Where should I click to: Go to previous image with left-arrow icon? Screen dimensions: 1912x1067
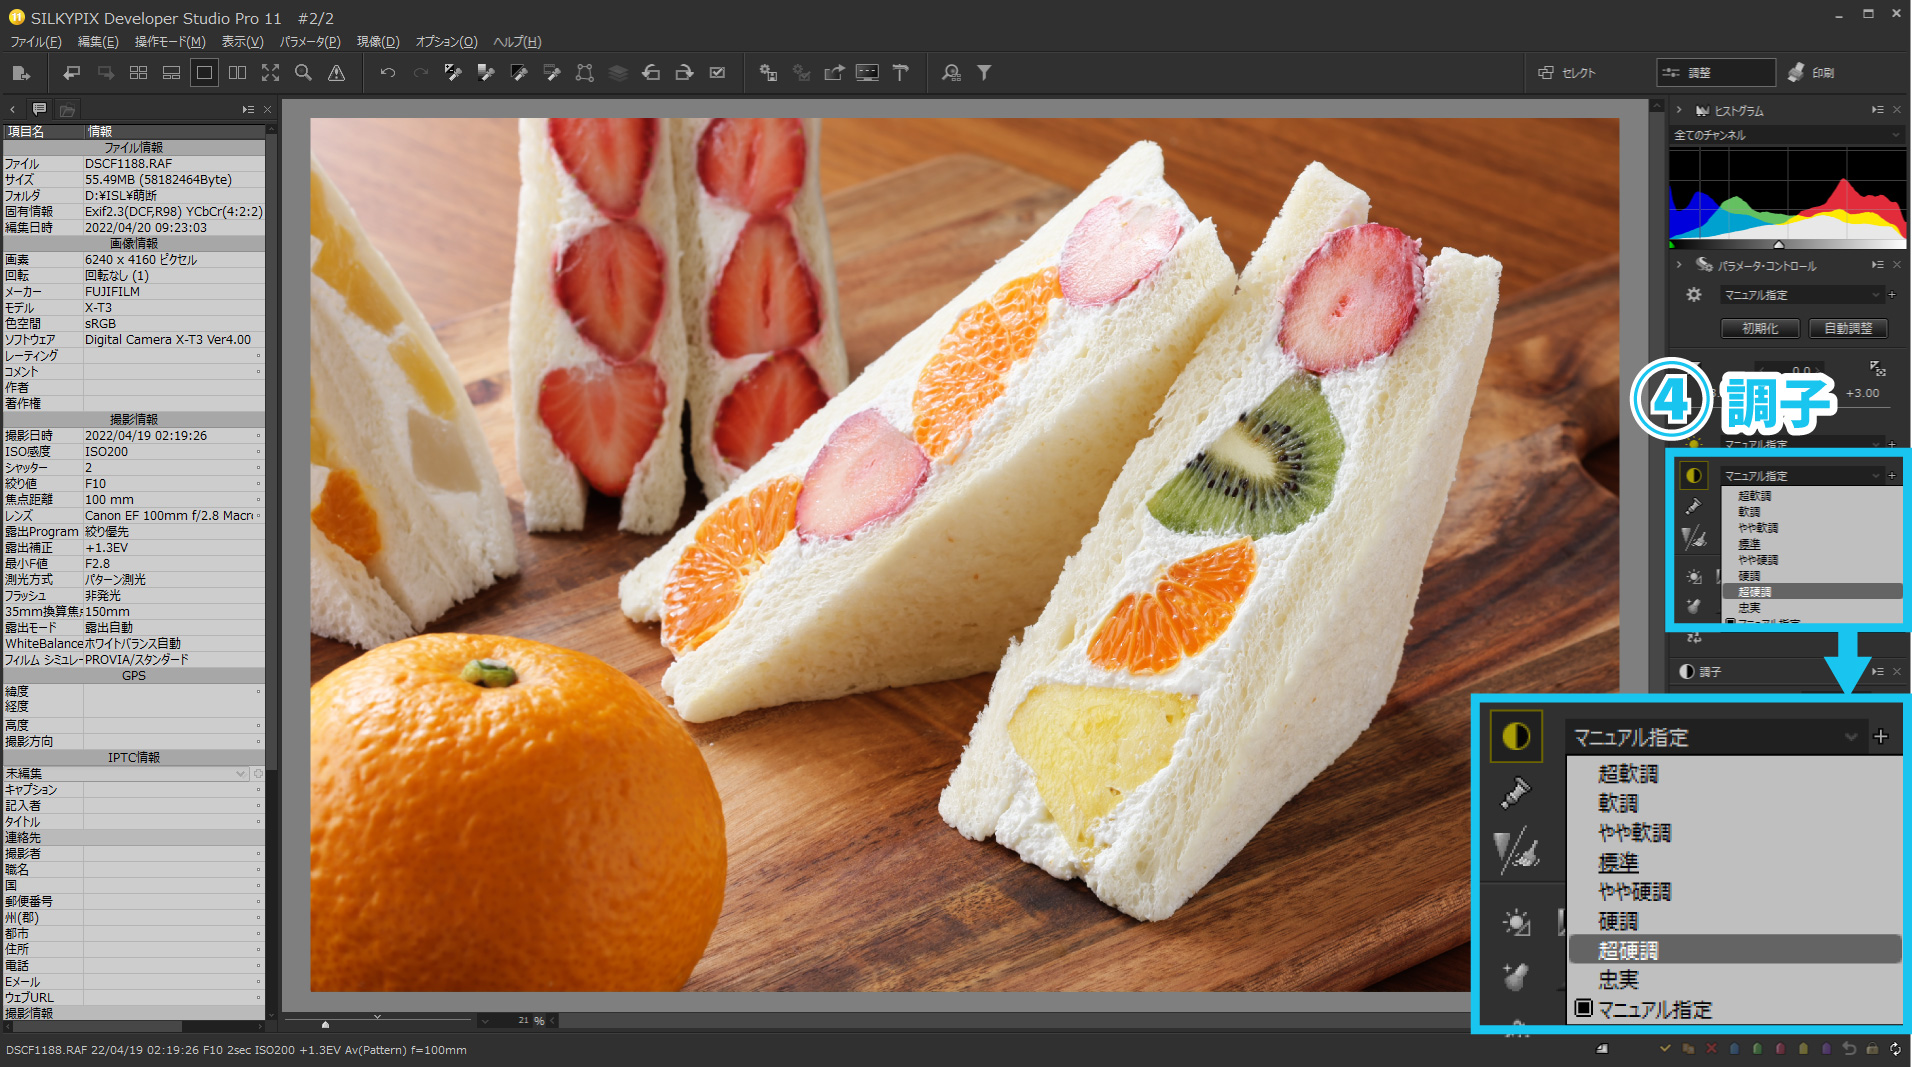click(x=72, y=73)
